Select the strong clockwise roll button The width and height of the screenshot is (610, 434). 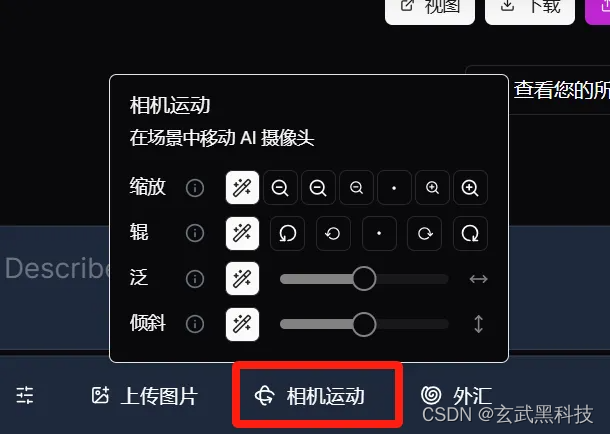point(470,233)
